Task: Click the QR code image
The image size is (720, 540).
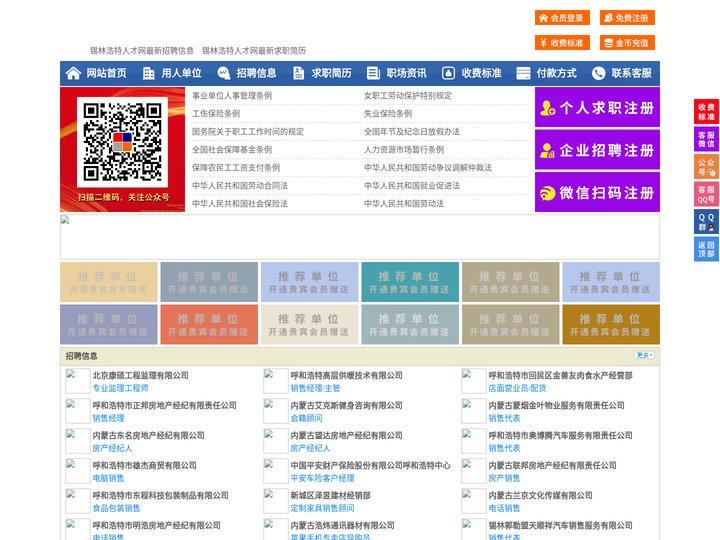Action: click(123, 141)
